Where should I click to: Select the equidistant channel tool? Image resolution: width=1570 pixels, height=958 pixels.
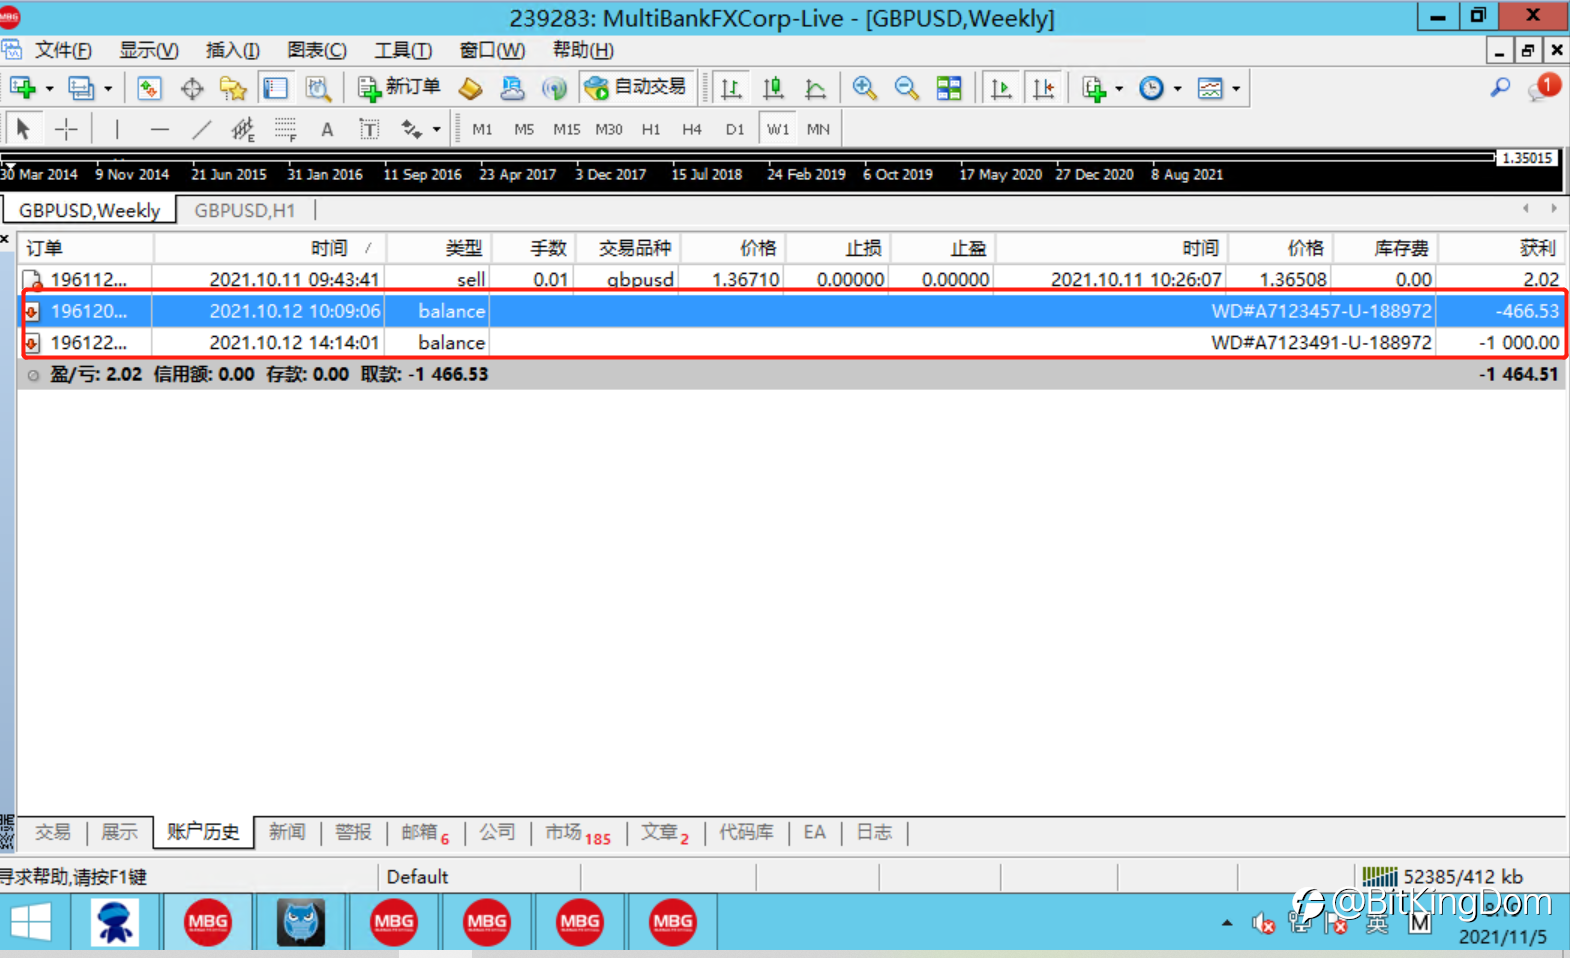(243, 129)
